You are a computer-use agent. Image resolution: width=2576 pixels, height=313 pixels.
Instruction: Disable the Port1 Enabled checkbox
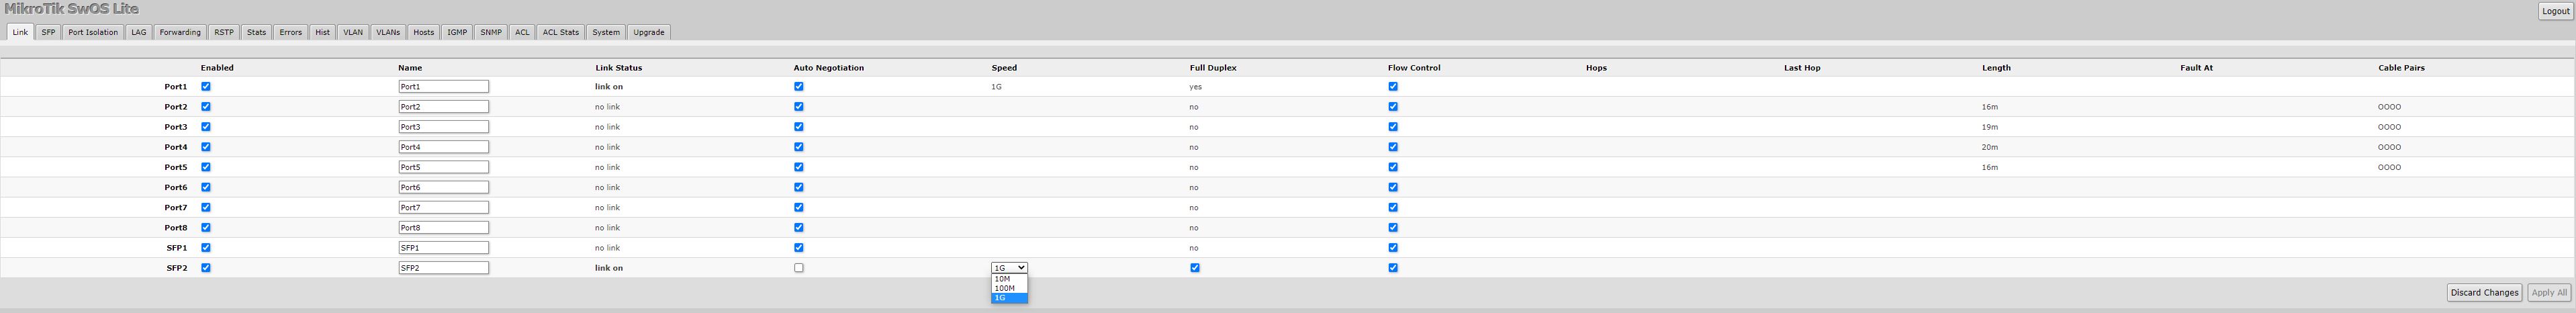(206, 87)
